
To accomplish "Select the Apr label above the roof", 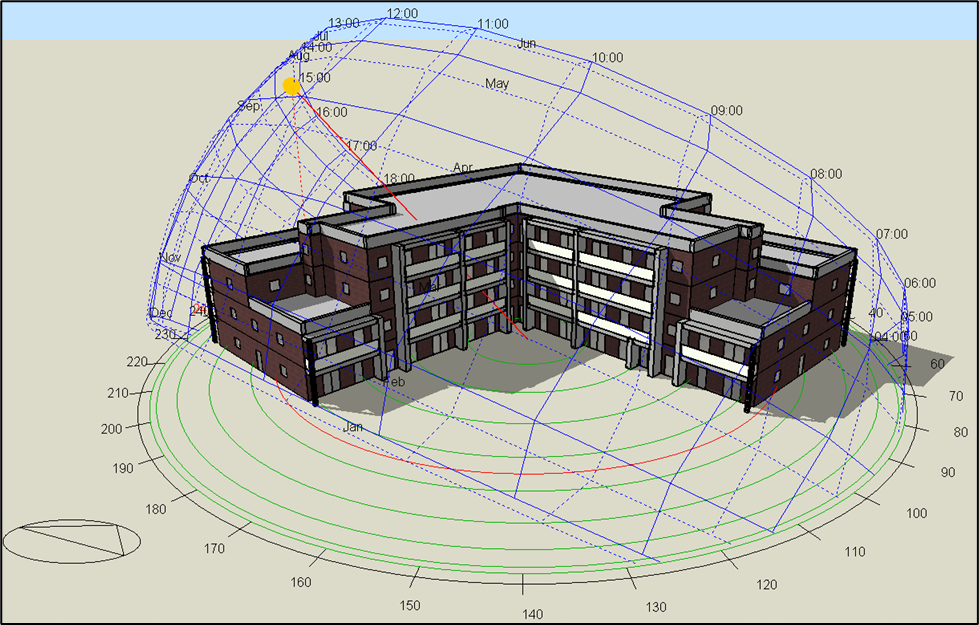I will tap(462, 169).
